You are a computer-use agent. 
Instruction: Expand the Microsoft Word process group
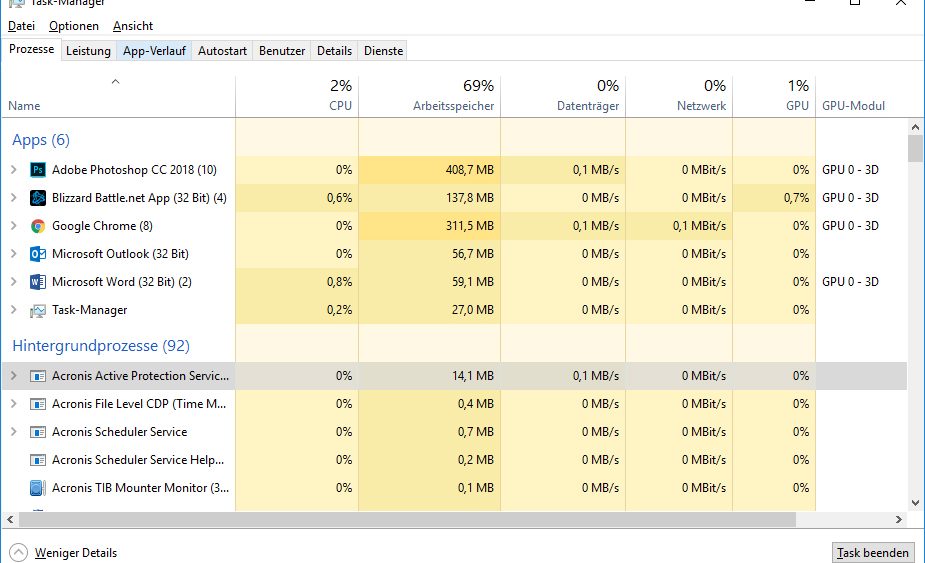(x=13, y=282)
